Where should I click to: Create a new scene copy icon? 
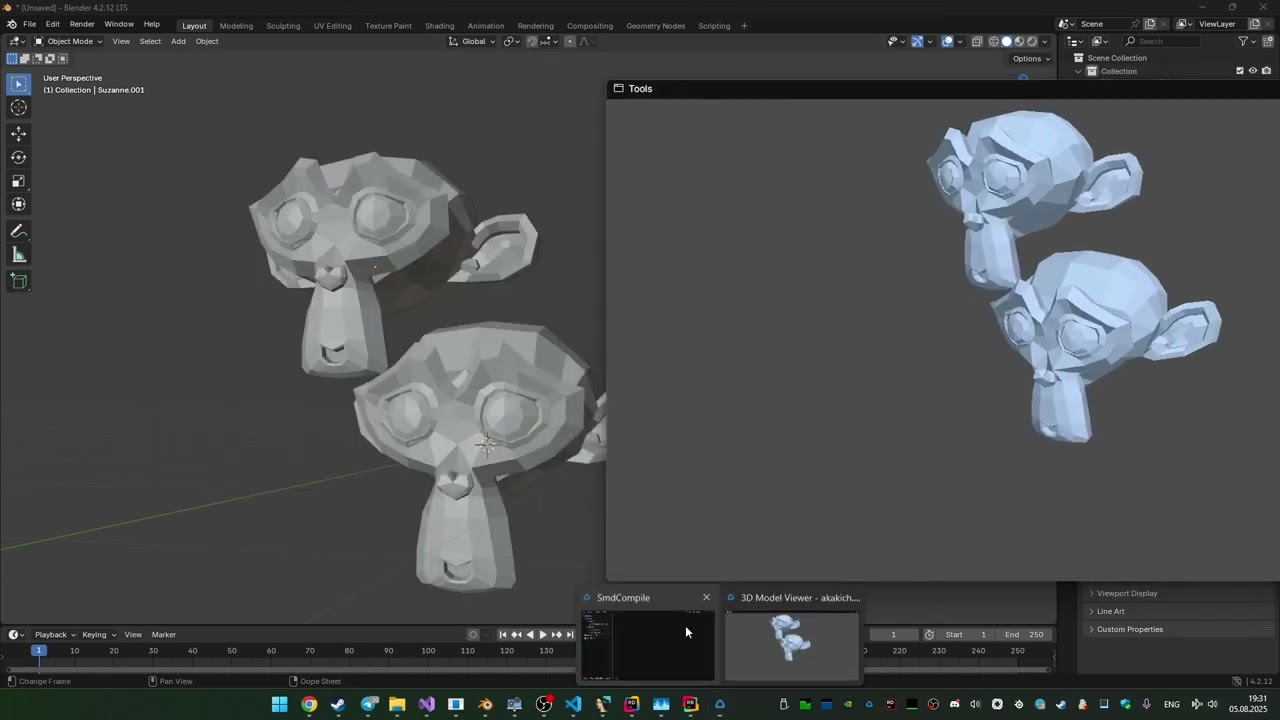[x=1150, y=24]
